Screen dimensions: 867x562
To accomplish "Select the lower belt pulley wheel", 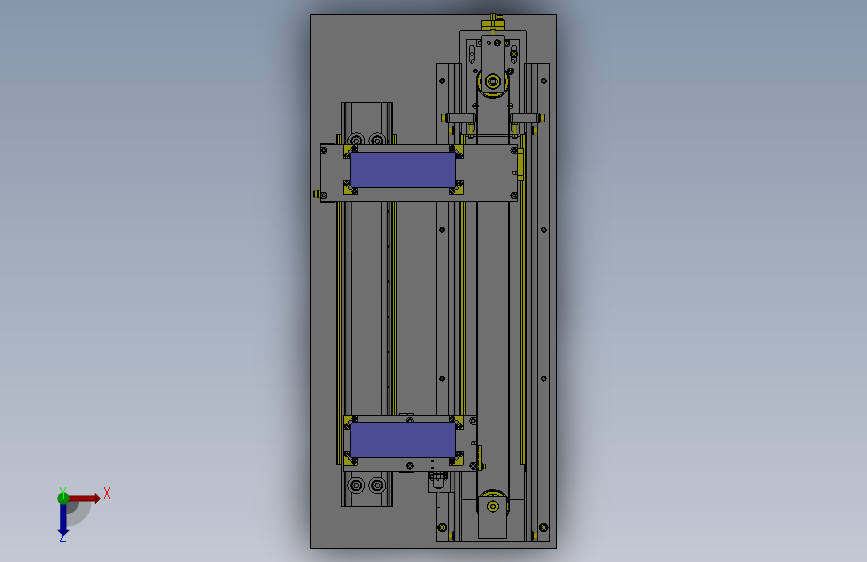I will click(x=493, y=506).
